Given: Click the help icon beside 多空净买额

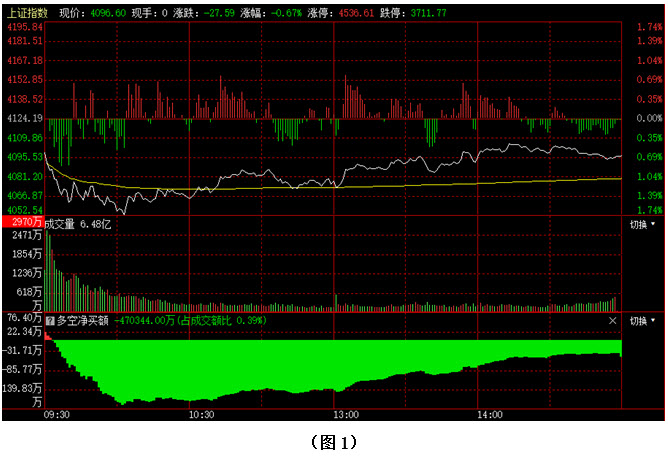Looking at the screenshot, I should tap(50, 321).
